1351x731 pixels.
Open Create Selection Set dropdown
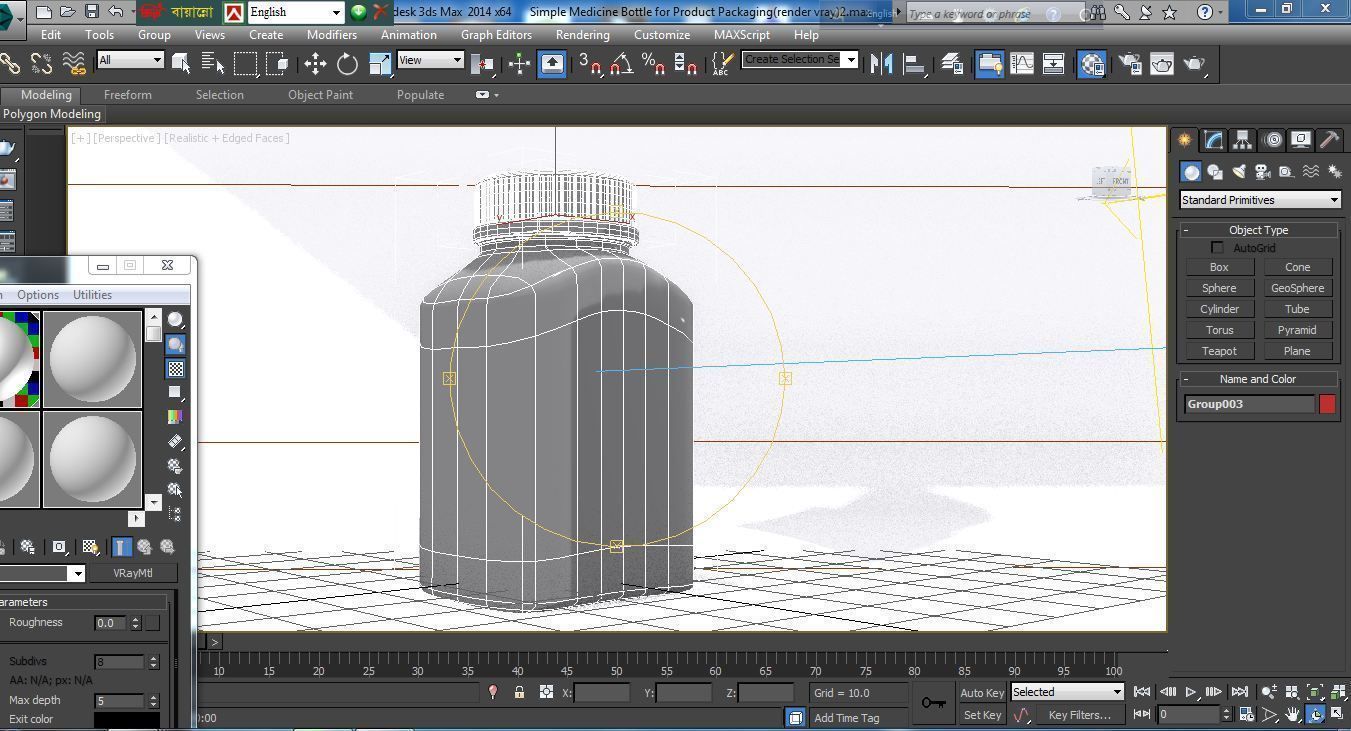tap(800, 59)
